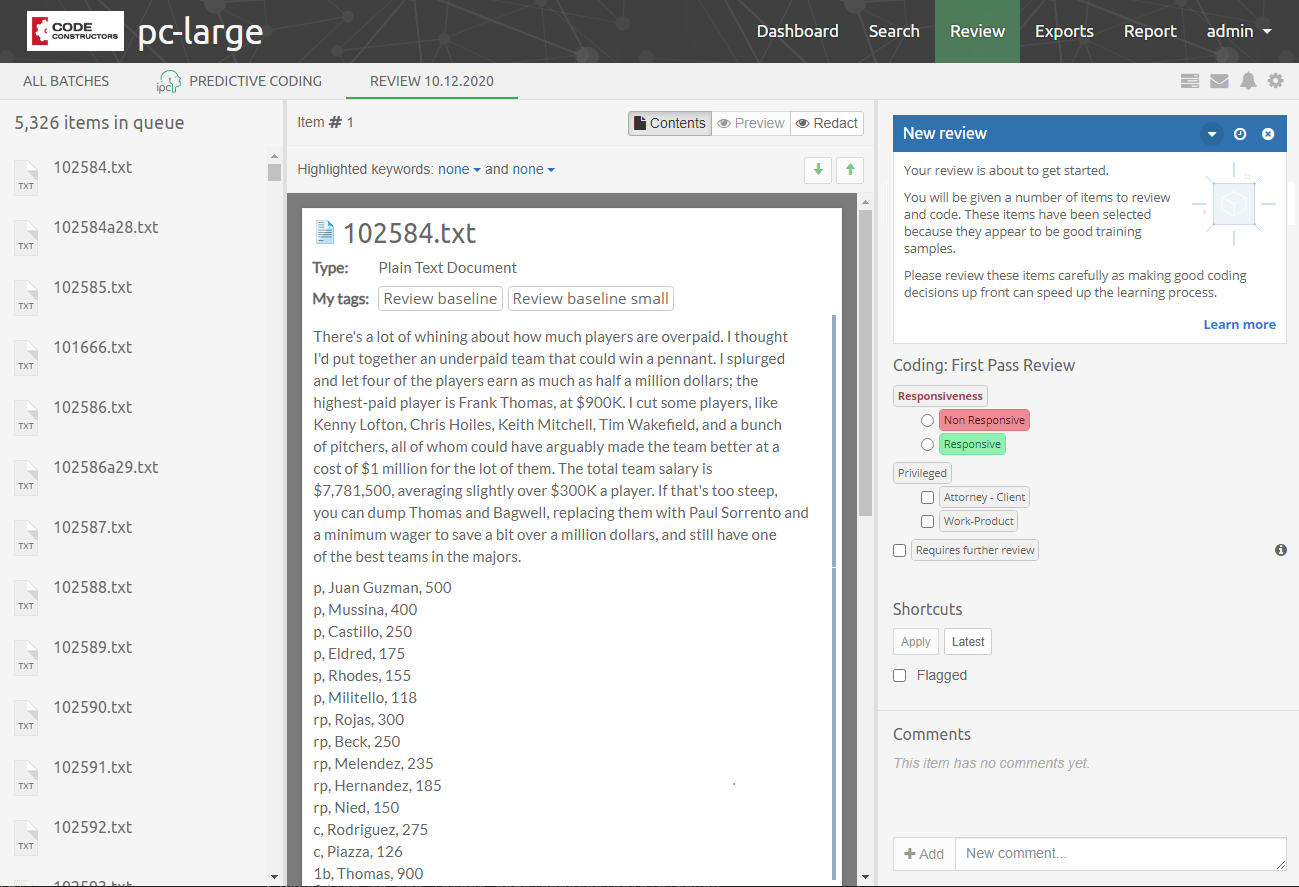The height and width of the screenshot is (887, 1299).
Task: Open the messages envelope icon
Action: pos(1219,81)
